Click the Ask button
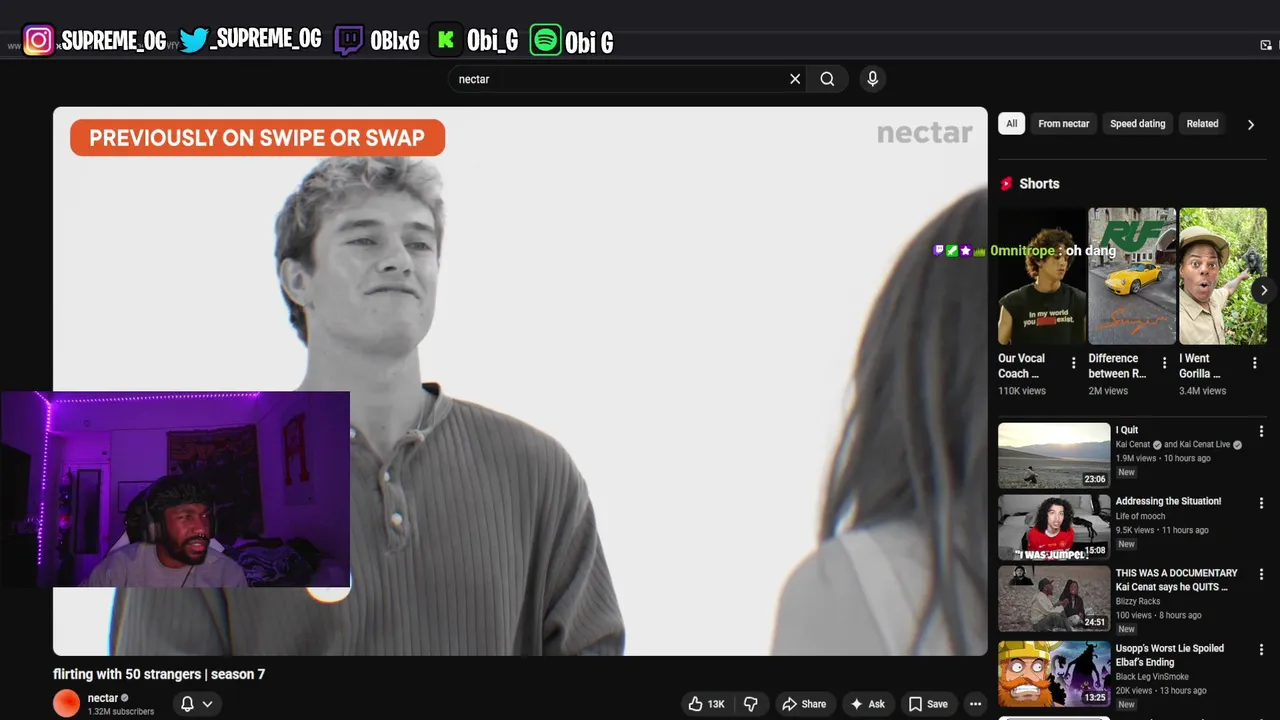The width and height of the screenshot is (1280, 720). click(x=867, y=704)
